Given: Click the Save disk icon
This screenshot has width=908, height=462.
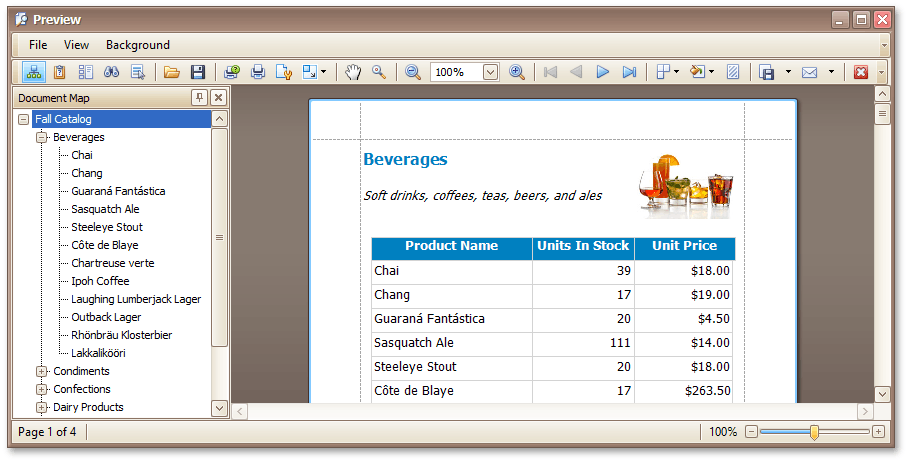Looking at the screenshot, I should point(198,72).
